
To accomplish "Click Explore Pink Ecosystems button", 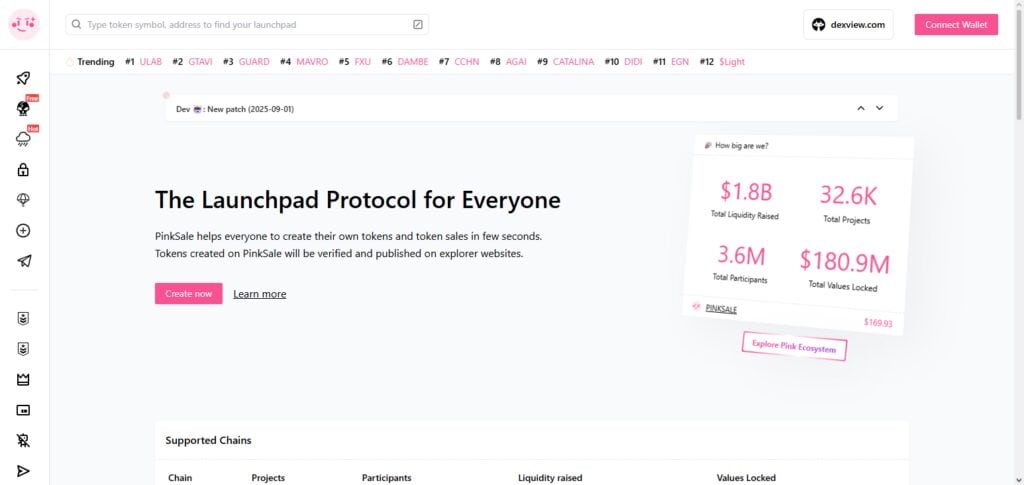I will click(794, 346).
